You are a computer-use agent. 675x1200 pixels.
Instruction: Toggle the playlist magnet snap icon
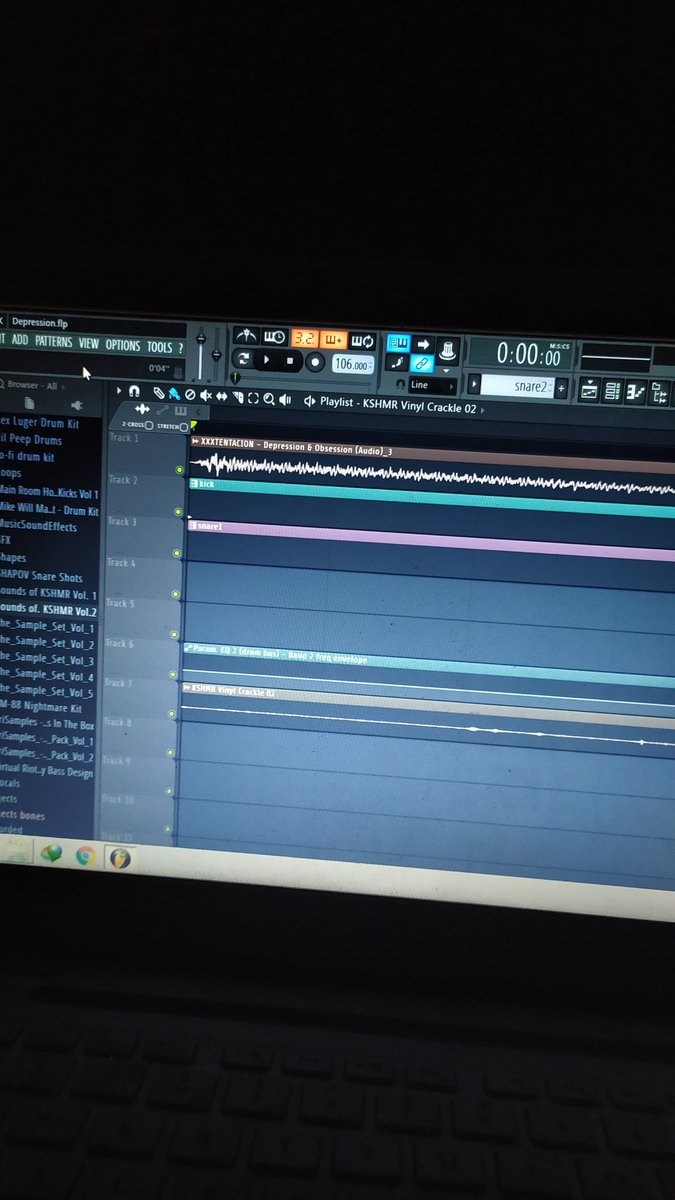[x=134, y=392]
